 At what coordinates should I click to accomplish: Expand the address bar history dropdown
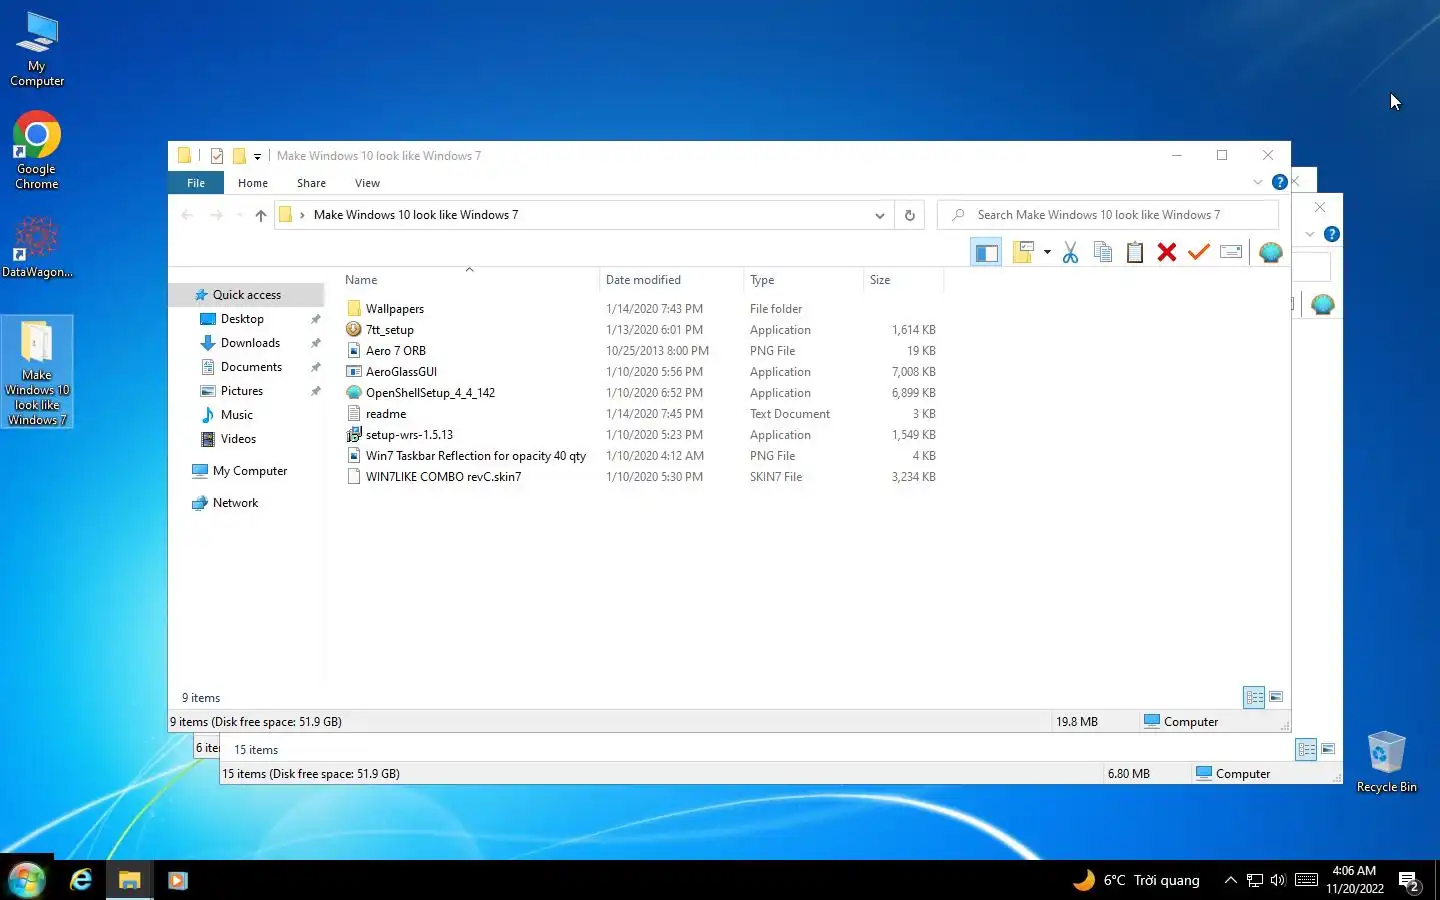point(879,215)
